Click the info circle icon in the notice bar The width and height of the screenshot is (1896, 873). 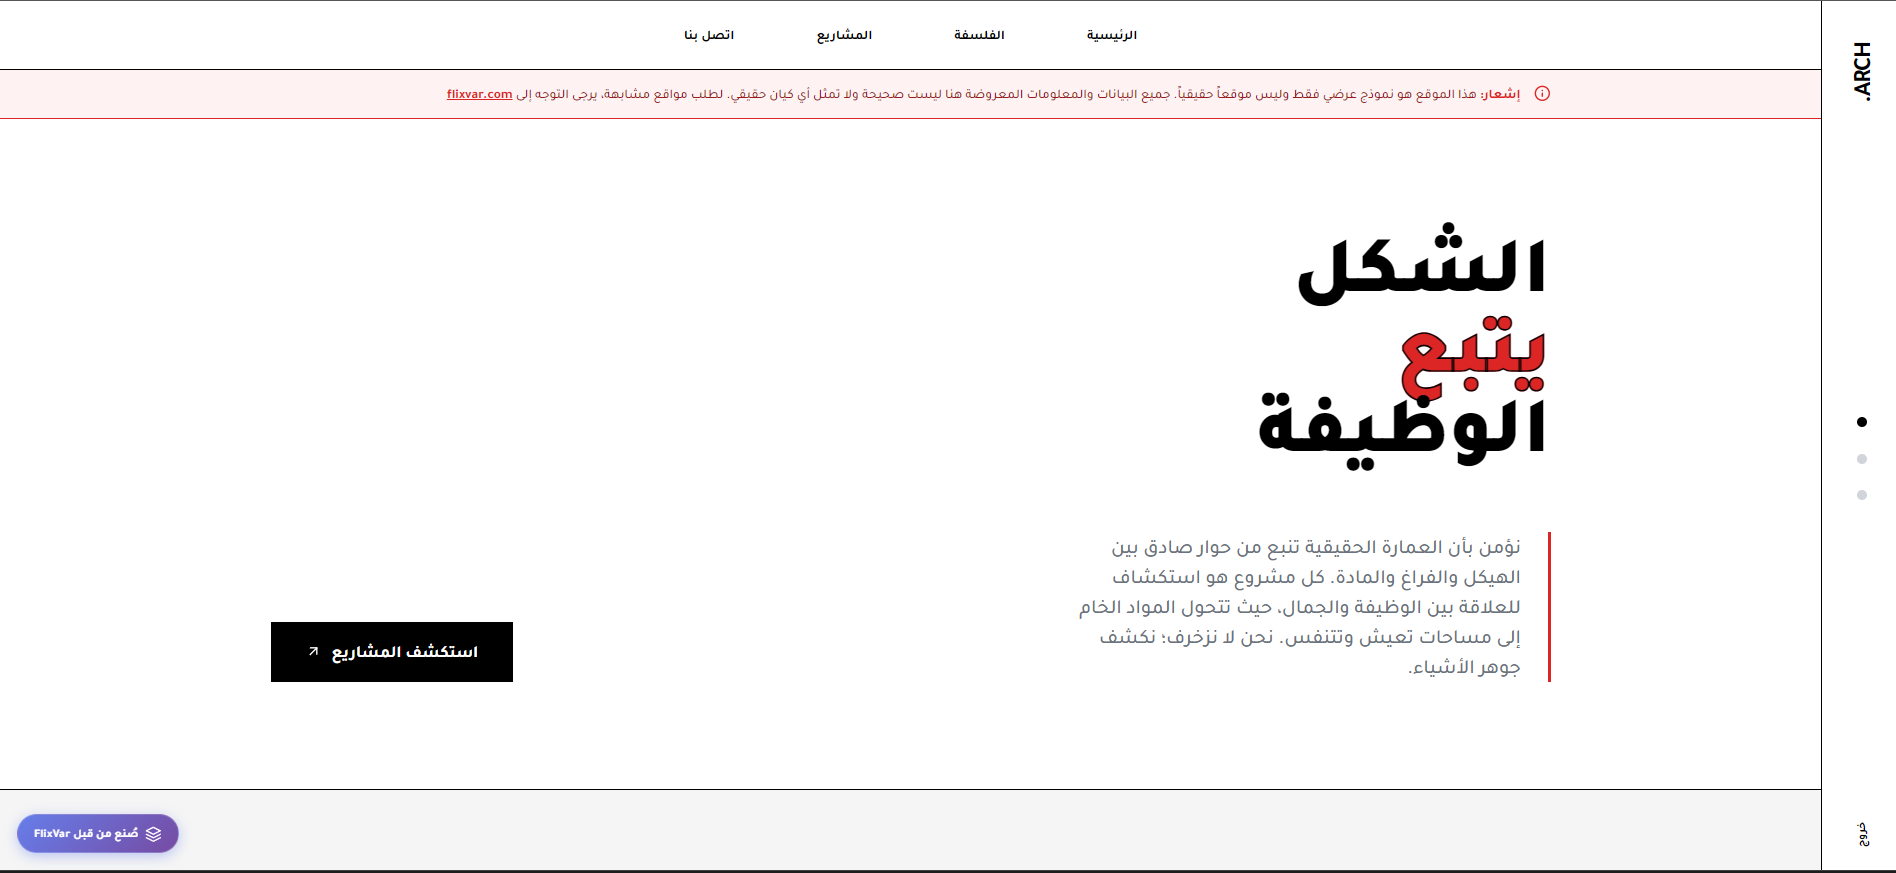(1542, 94)
